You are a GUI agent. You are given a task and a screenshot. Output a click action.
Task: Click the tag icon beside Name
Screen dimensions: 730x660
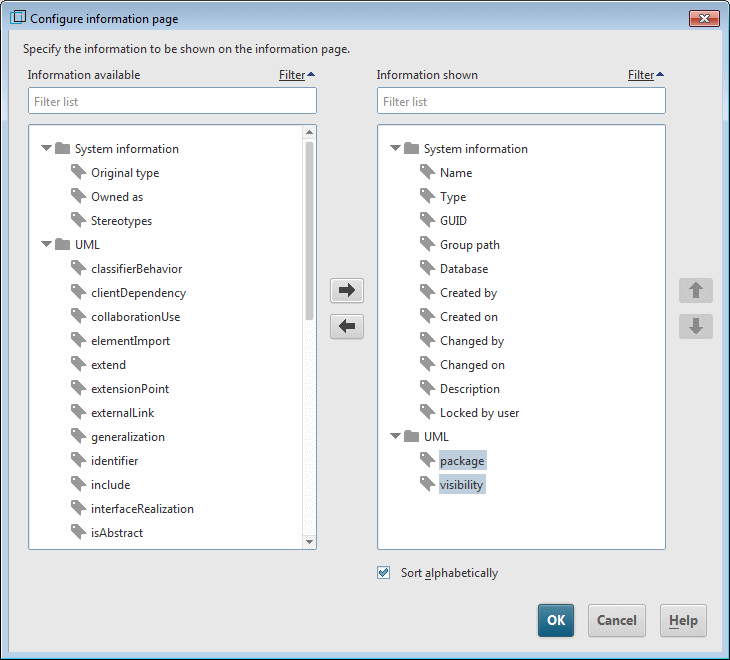(427, 172)
